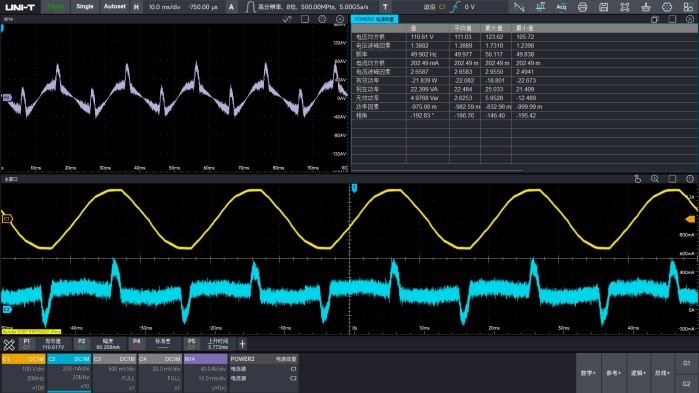Click the measurement ruler-and-pencil icon

click(9, 344)
